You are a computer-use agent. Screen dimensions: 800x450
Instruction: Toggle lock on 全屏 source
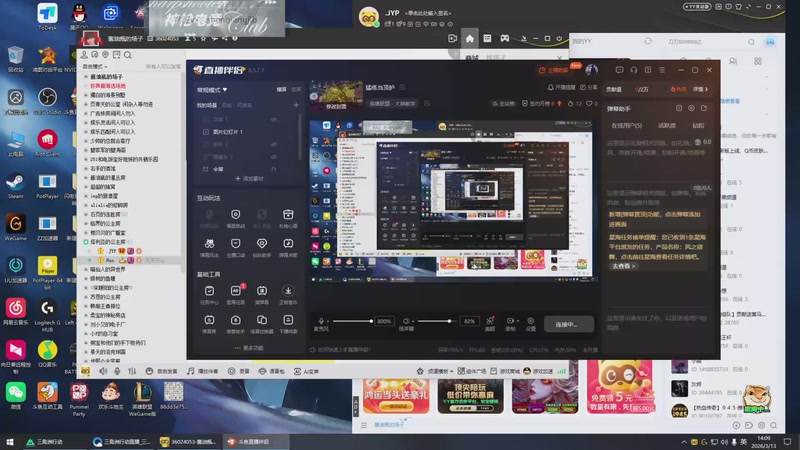(x=274, y=169)
